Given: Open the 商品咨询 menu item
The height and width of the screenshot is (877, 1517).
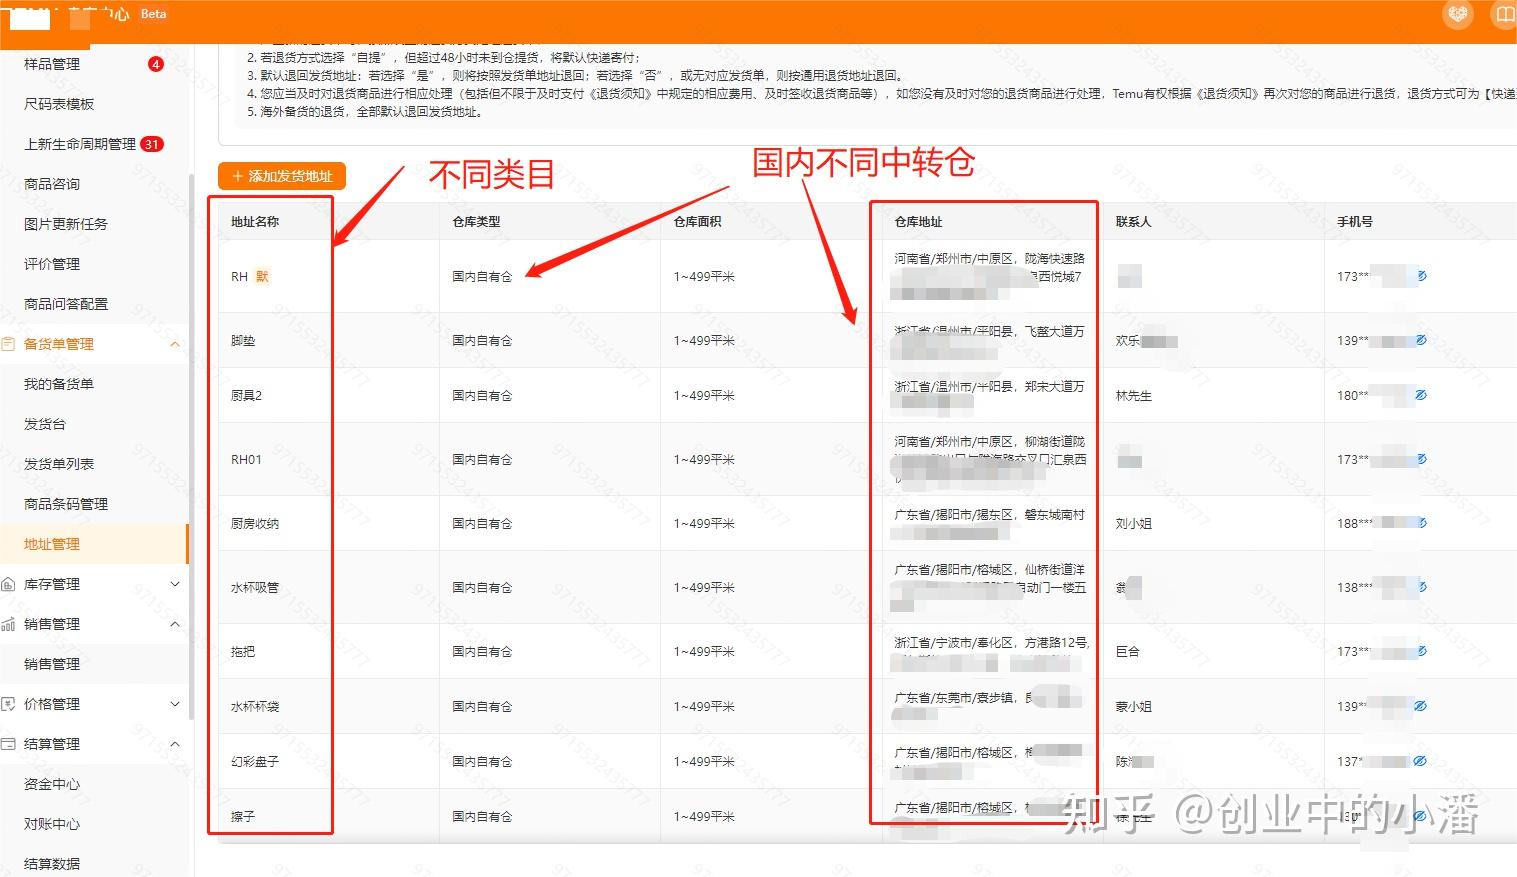Looking at the screenshot, I should click(52, 184).
